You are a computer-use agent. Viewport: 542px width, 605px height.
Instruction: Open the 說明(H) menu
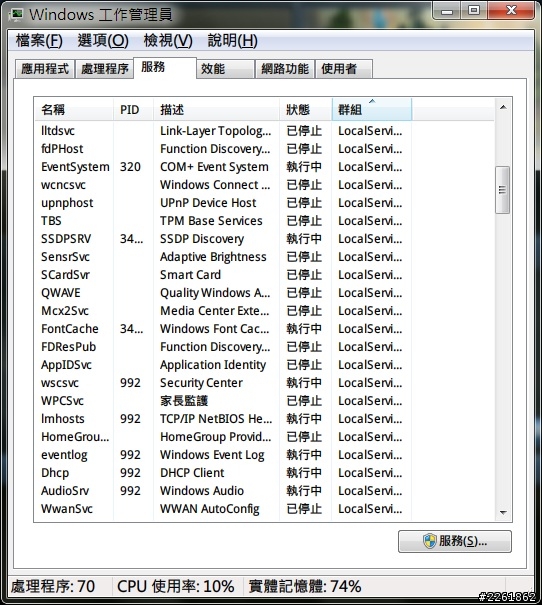pyautogui.click(x=232, y=41)
